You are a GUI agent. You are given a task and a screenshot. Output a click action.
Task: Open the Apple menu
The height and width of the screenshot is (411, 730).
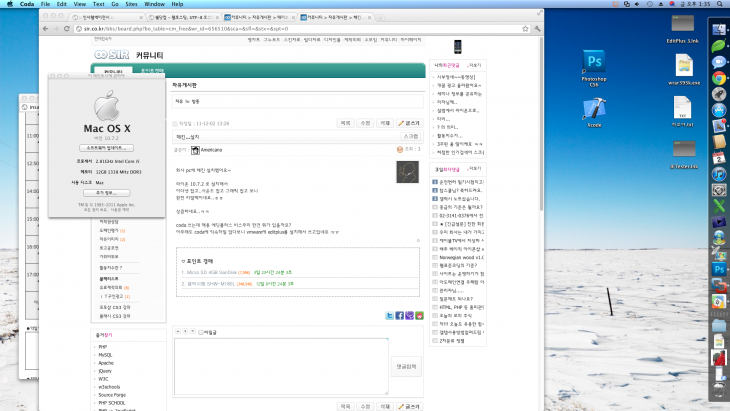[9, 4]
